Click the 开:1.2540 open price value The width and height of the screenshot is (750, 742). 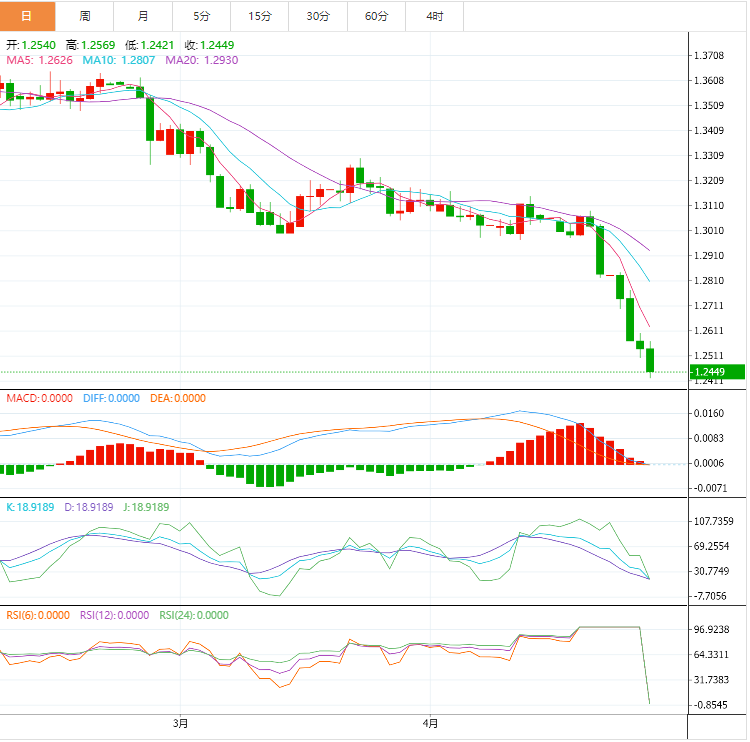pyautogui.click(x=31, y=45)
